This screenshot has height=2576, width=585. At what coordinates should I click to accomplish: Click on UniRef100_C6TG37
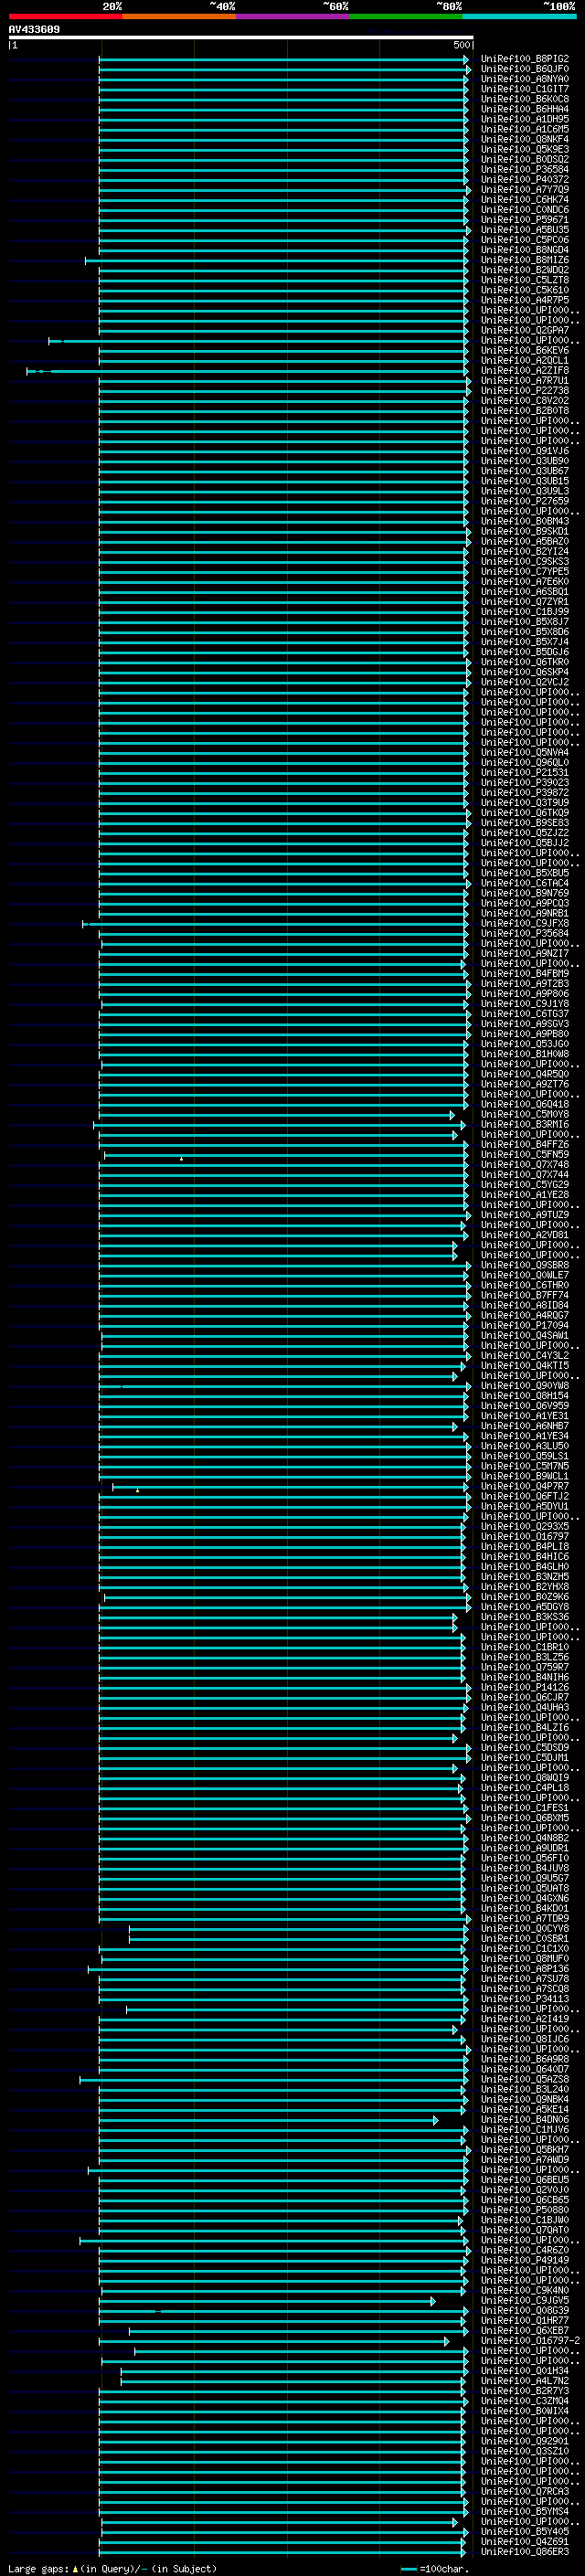click(x=525, y=1014)
